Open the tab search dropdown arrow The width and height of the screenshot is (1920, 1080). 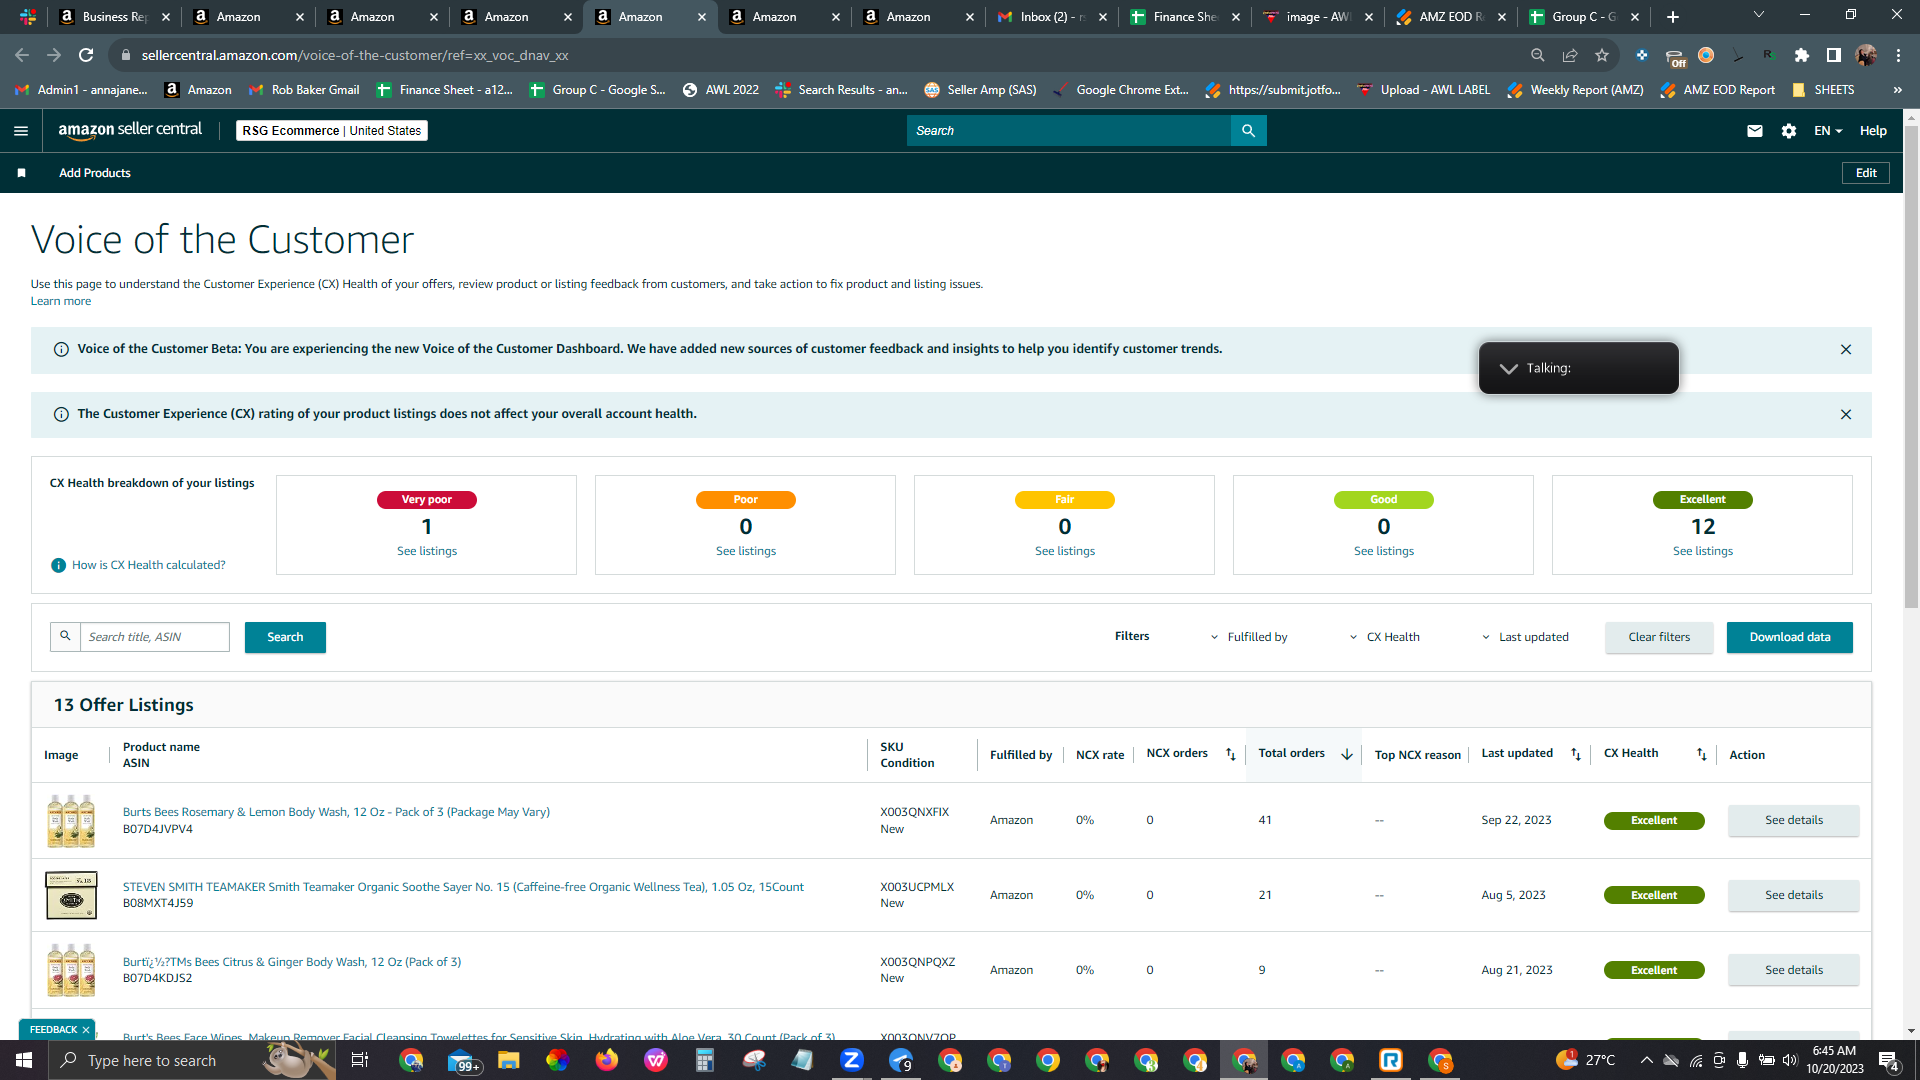[x=1759, y=15]
